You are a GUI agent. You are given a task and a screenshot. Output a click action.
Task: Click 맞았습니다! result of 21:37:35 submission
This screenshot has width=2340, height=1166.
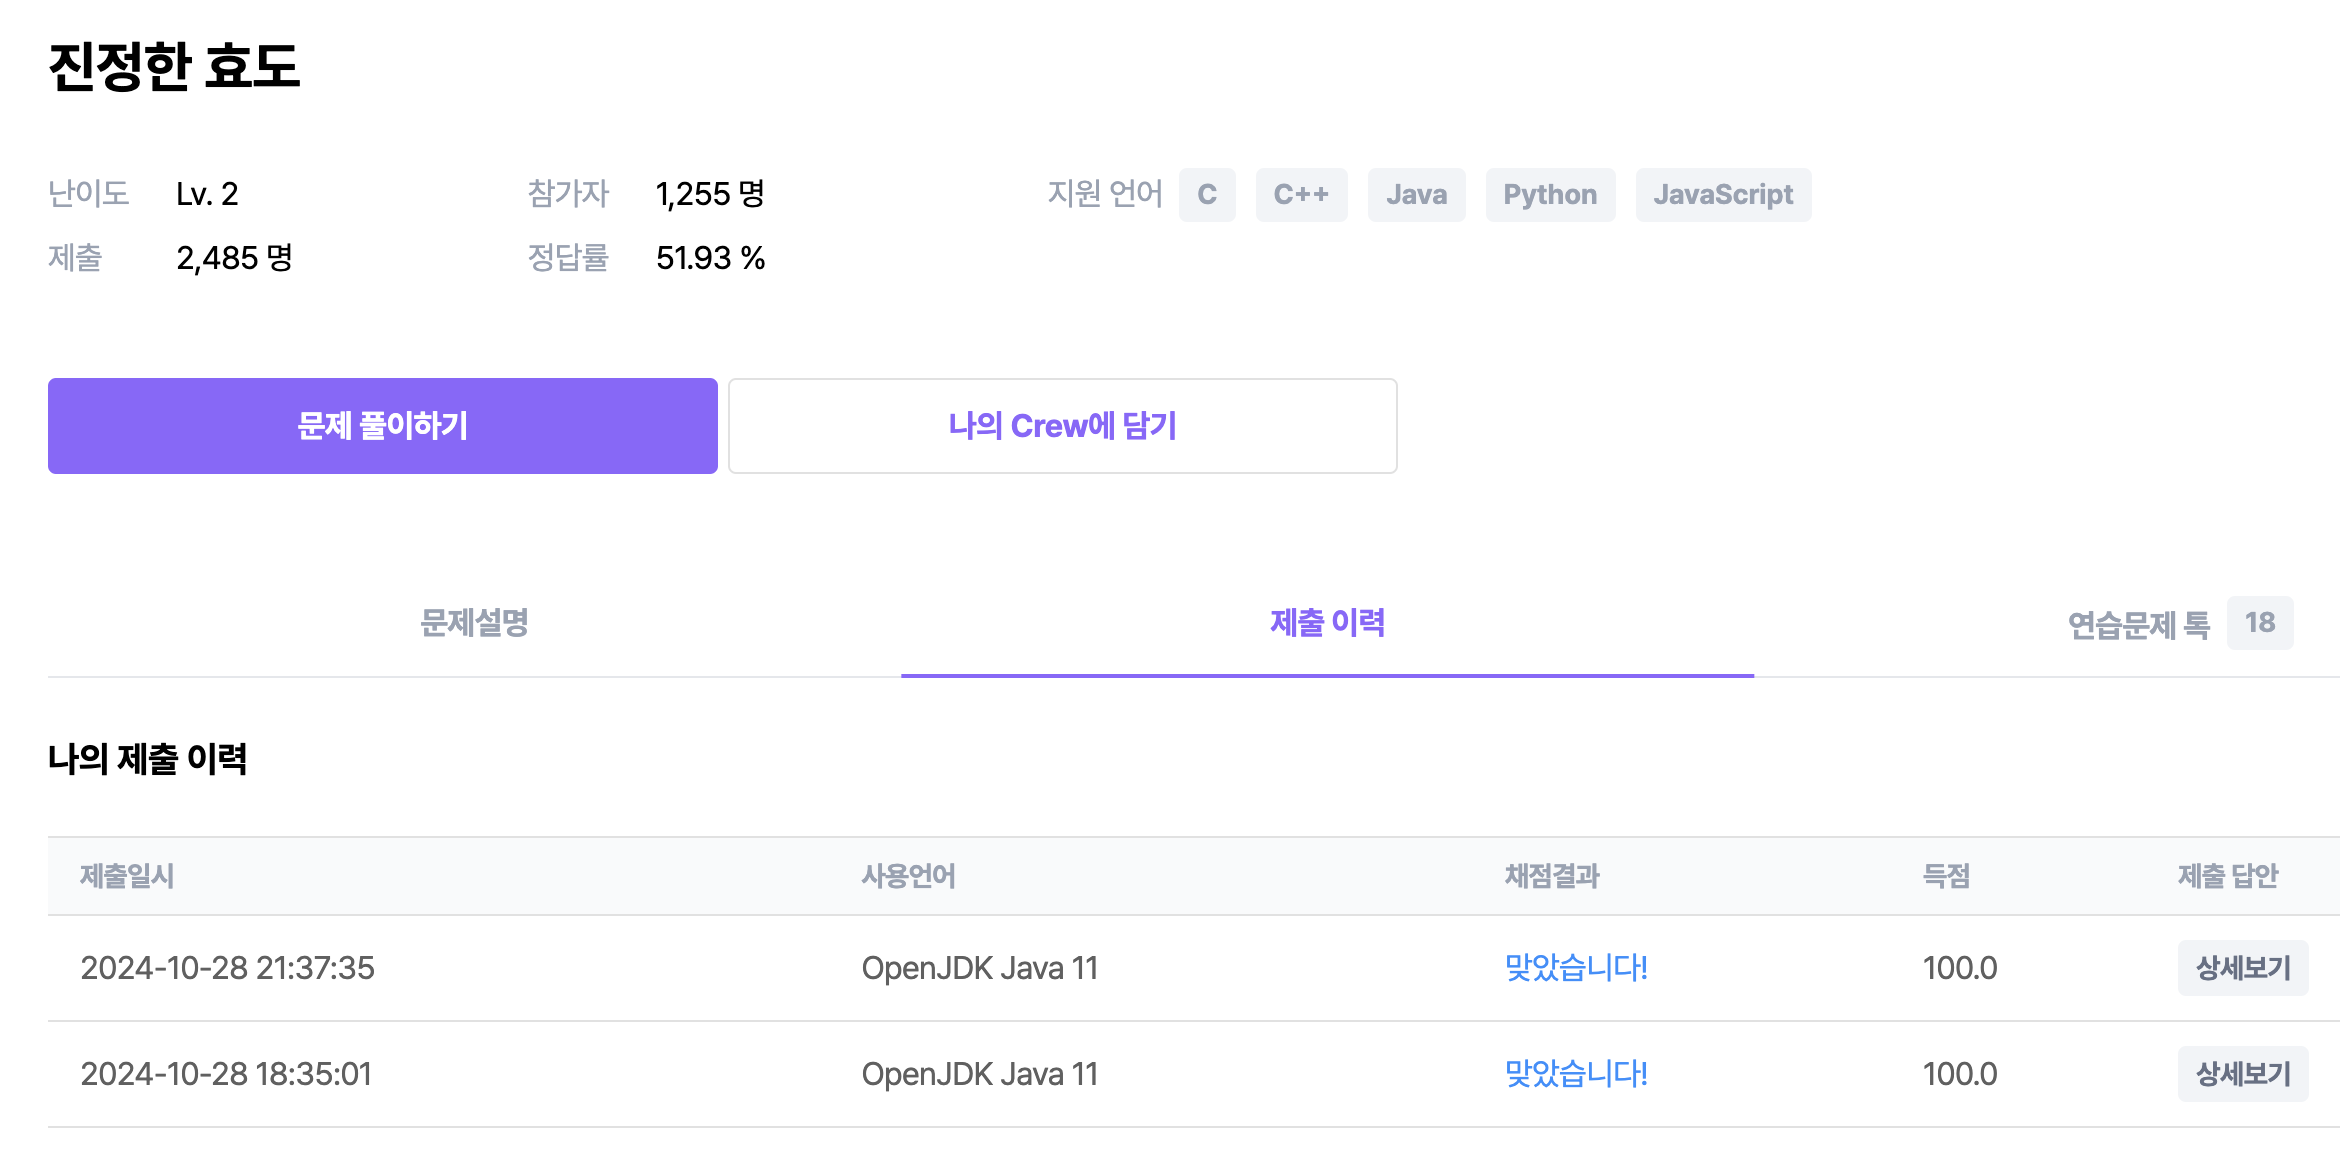tap(1576, 968)
